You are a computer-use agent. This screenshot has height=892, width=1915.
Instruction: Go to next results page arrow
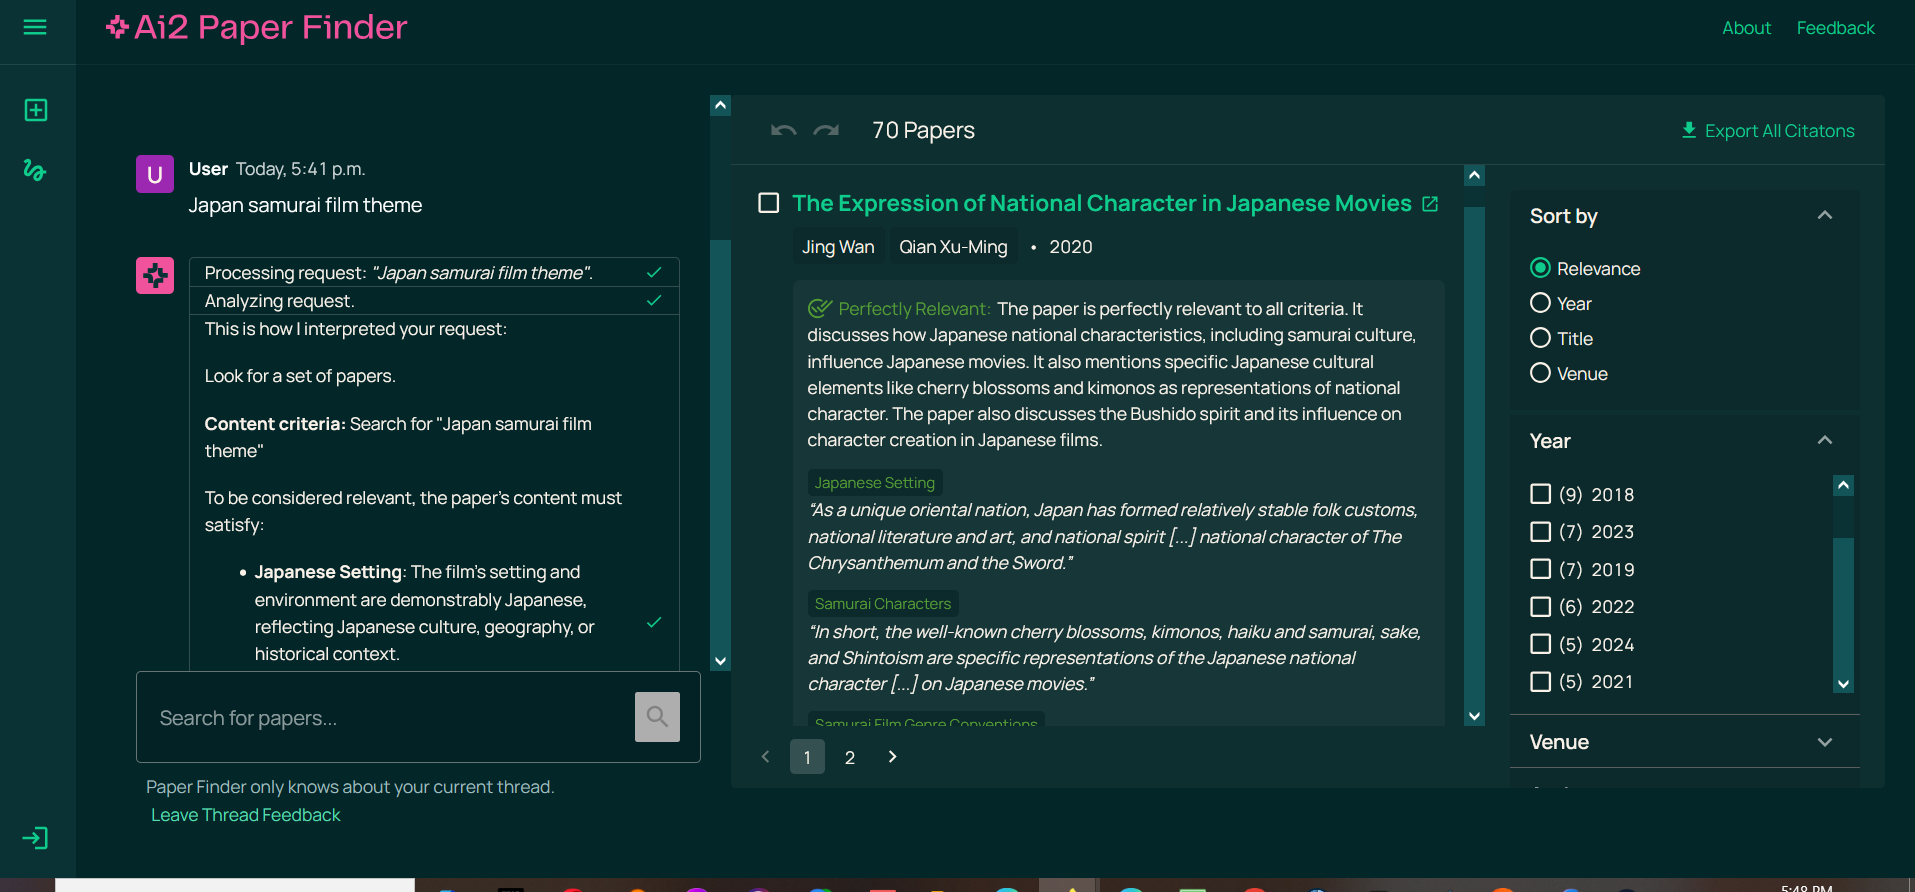[893, 757]
